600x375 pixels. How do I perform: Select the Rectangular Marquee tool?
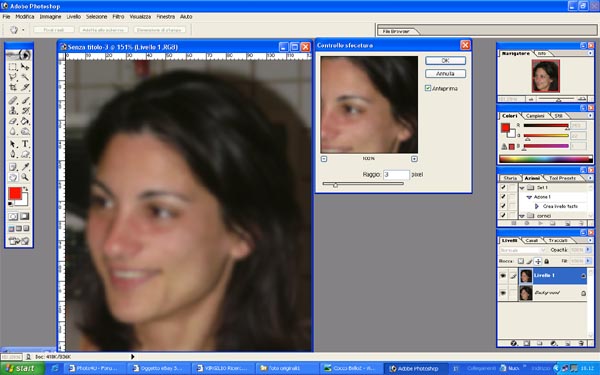pyautogui.click(x=13, y=67)
